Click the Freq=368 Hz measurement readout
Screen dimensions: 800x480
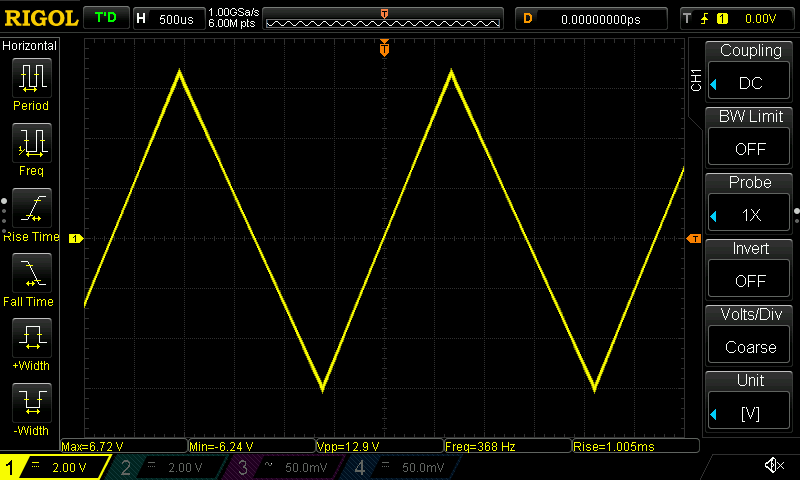pyautogui.click(x=508, y=446)
